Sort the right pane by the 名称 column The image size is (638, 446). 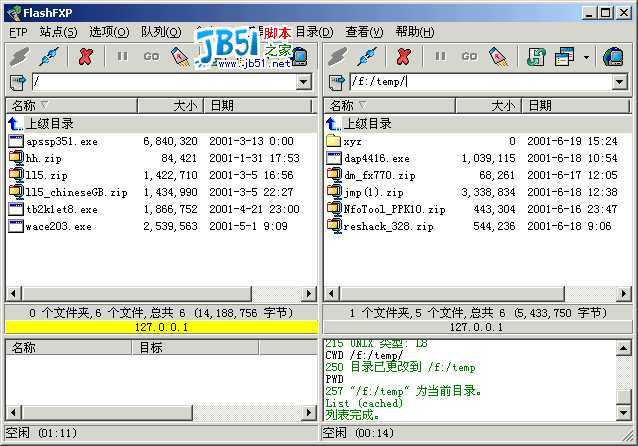[389, 106]
